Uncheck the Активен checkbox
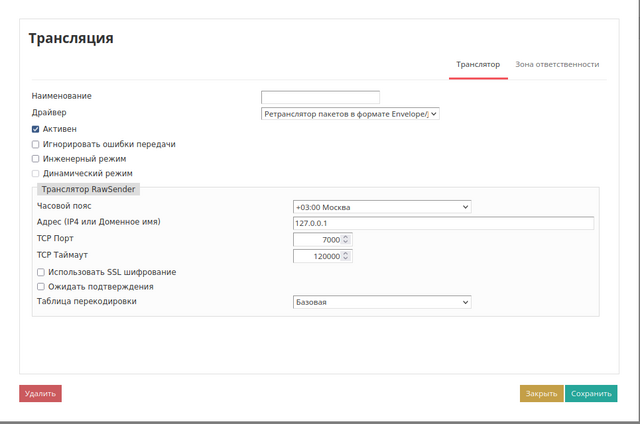The height and width of the screenshot is (424, 640). point(36,129)
